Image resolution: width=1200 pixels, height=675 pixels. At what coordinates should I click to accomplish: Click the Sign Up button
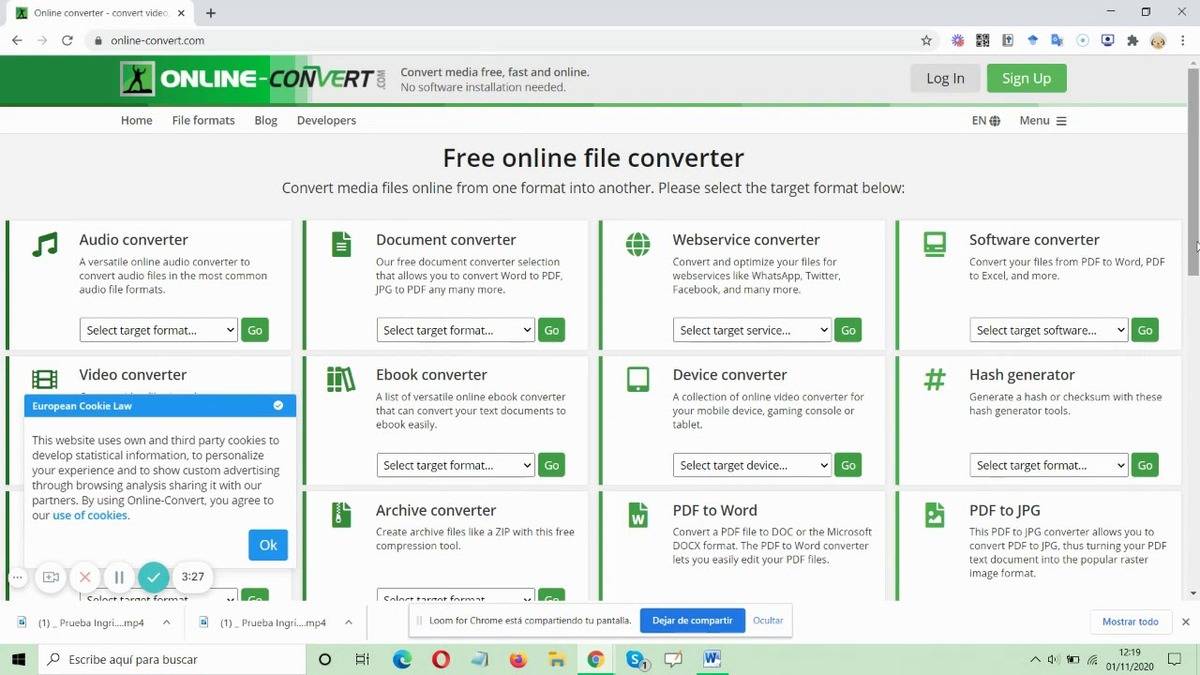pyautogui.click(x=1026, y=78)
